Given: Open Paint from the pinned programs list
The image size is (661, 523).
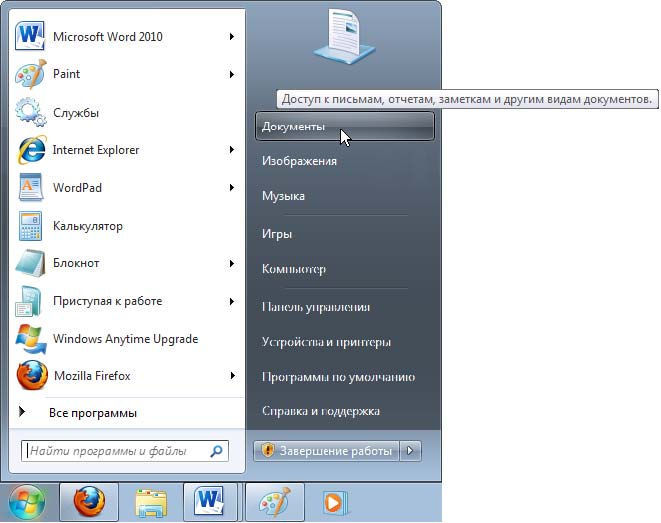Looking at the screenshot, I should click(66, 74).
